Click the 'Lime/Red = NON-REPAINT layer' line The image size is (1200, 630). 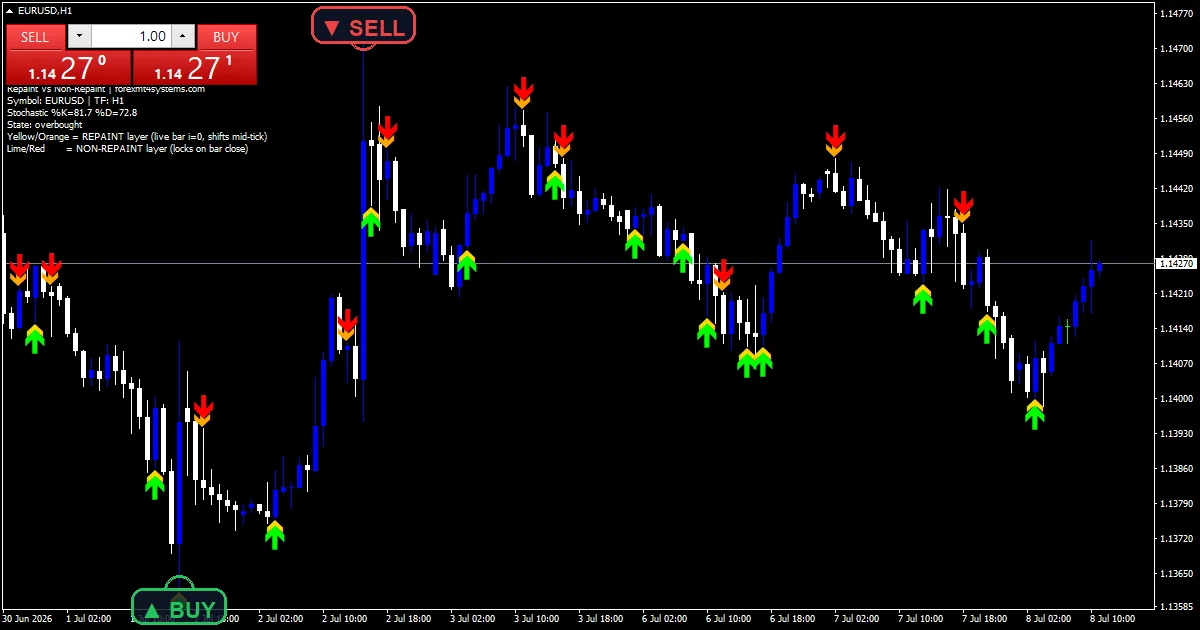point(127,149)
